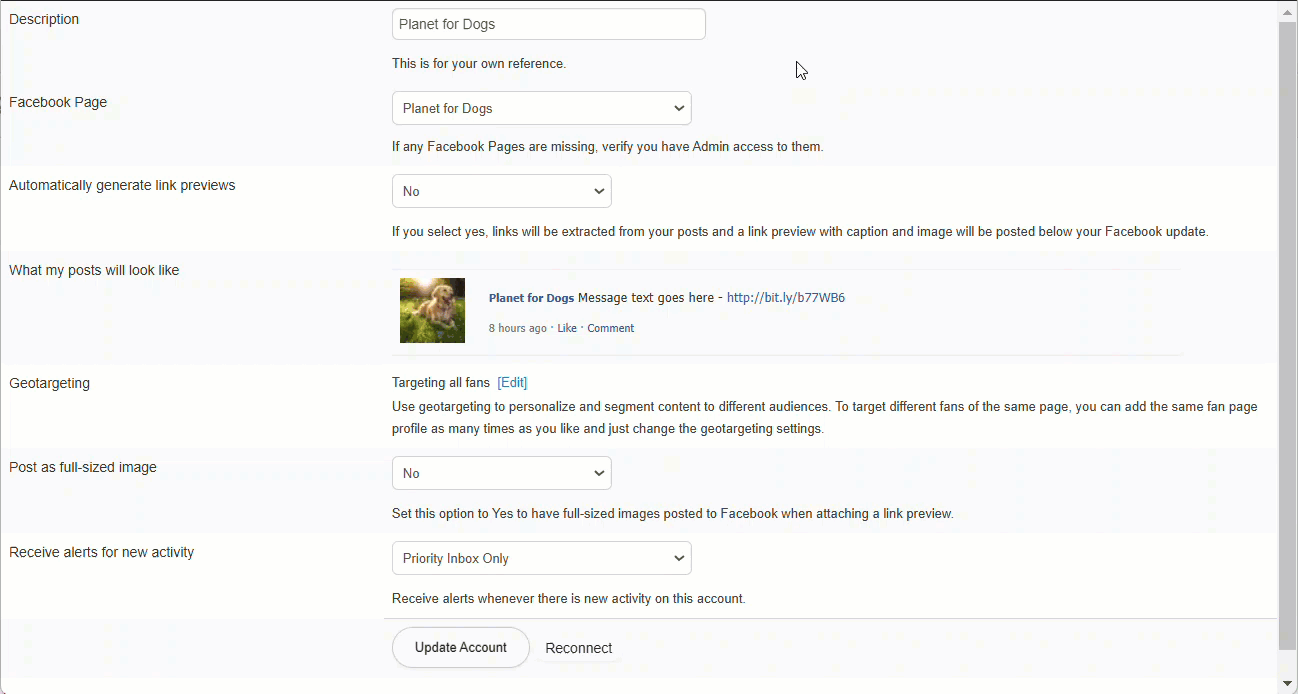Click the scrollbar up arrow

click(1287, 11)
